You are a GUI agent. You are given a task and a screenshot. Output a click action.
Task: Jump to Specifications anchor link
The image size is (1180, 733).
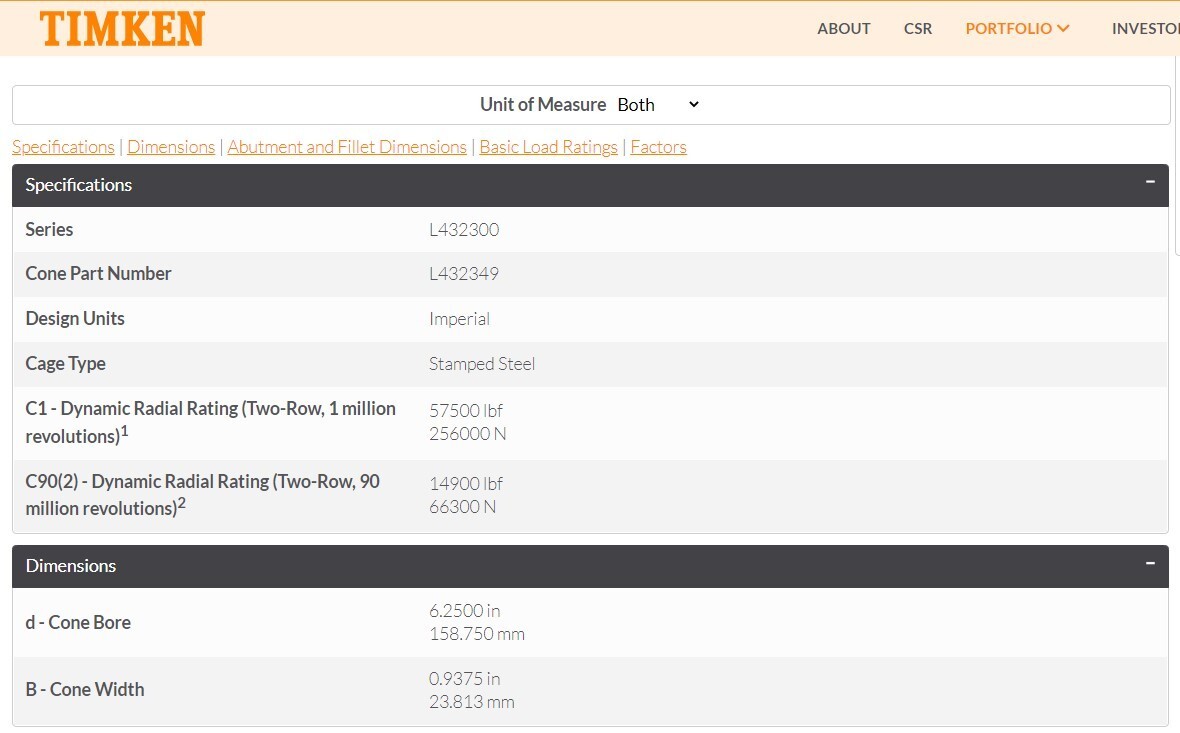coord(63,147)
